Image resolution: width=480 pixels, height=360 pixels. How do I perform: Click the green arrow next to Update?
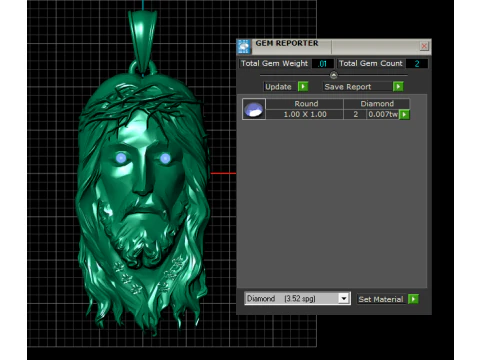303,87
